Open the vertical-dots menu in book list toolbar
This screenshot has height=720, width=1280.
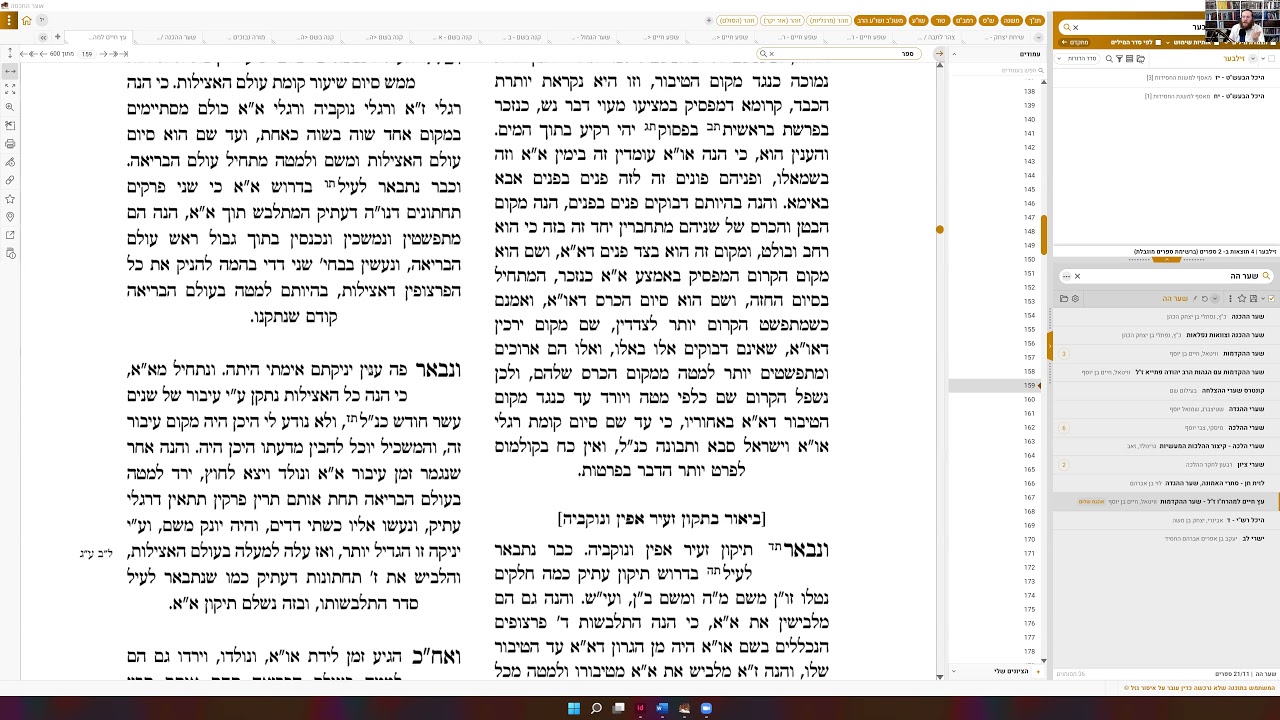pos(1230,298)
